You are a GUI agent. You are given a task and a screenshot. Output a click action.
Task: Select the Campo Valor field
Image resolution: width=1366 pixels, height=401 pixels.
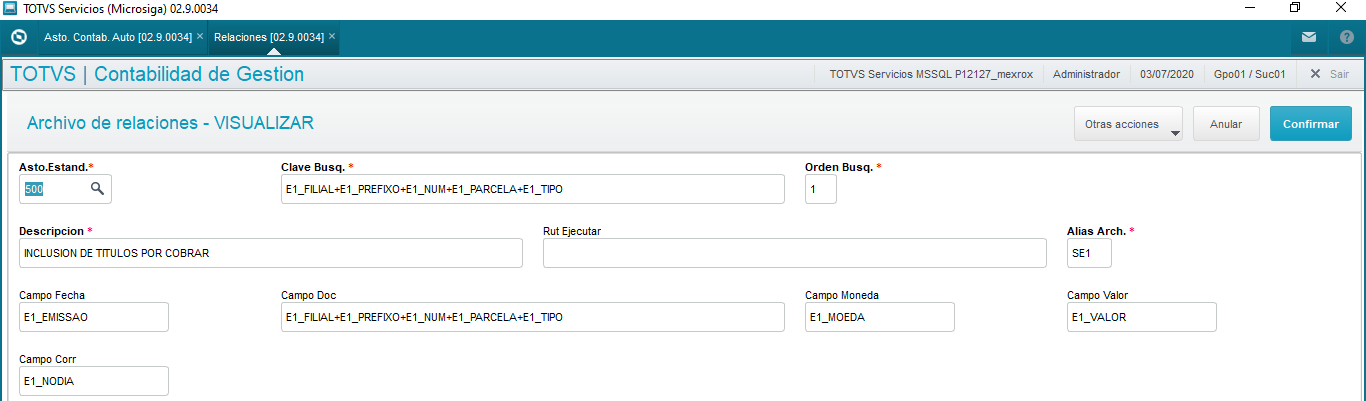(1141, 317)
